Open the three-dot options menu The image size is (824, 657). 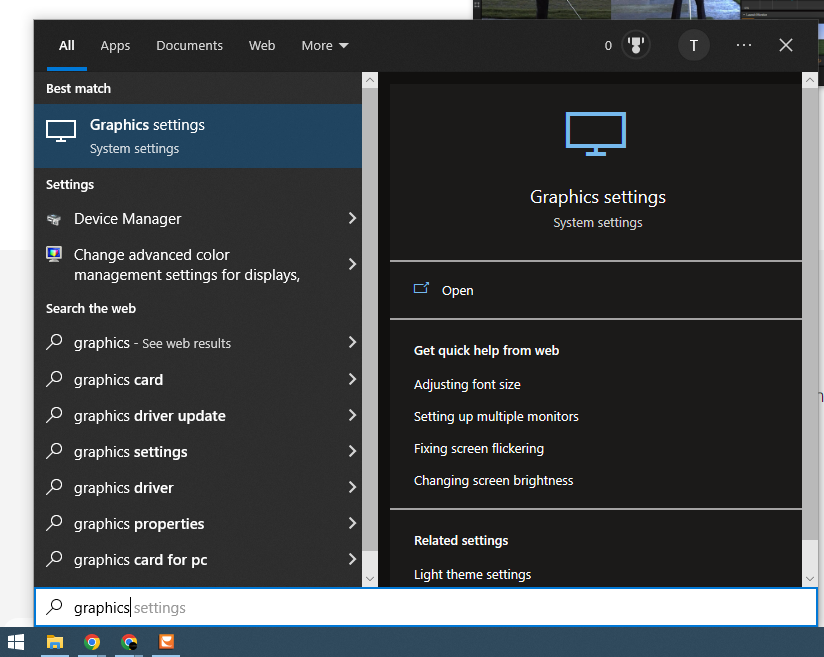[x=743, y=45]
